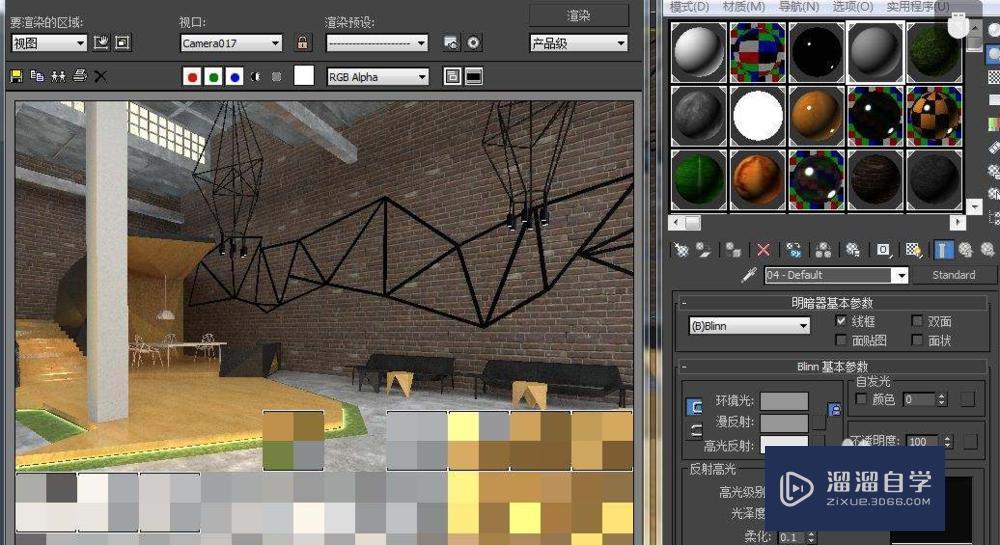Toggle the UI overlay icon
The width and height of the screenshot is (1000, 545).
(x=452, y=76)
